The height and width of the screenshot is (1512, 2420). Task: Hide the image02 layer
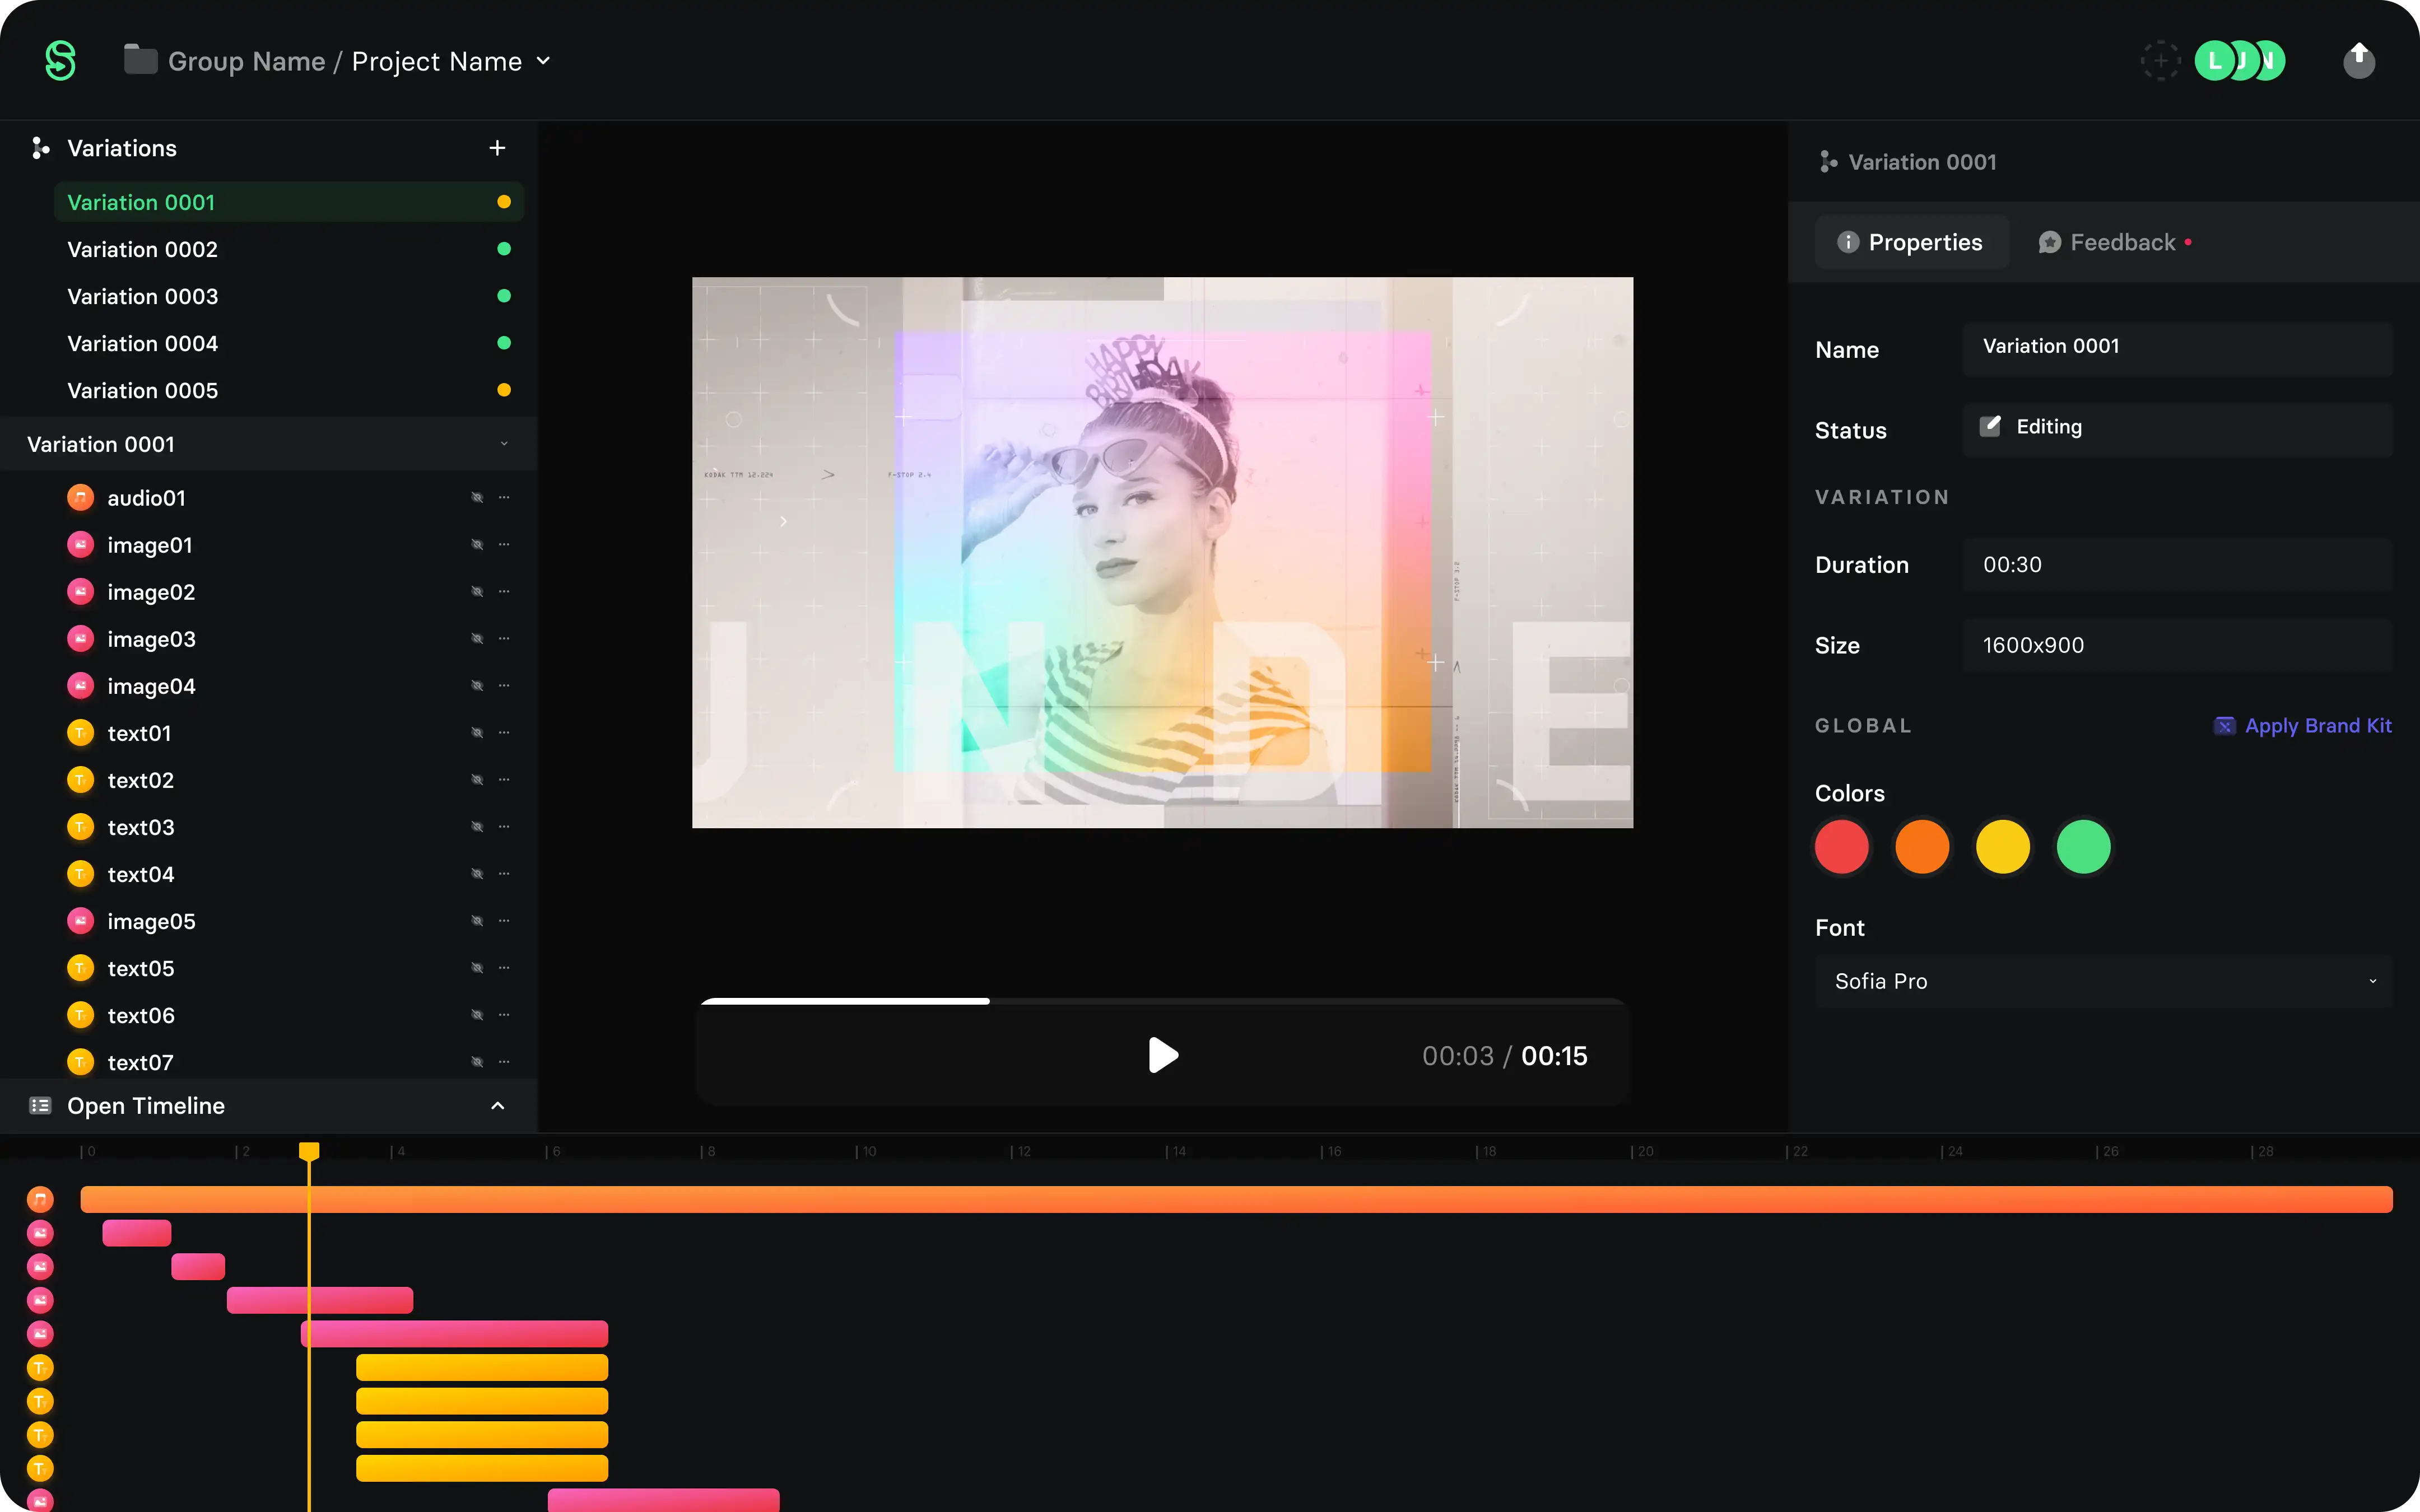(477, 591)
